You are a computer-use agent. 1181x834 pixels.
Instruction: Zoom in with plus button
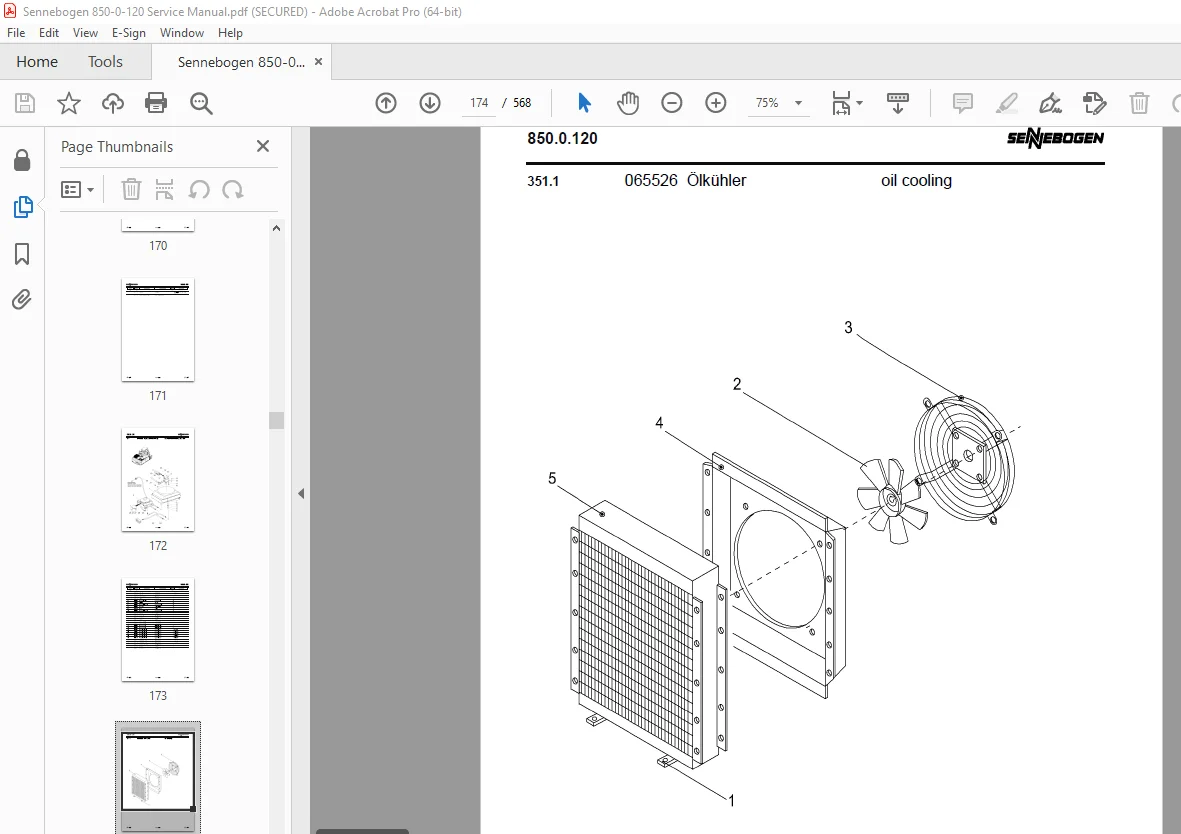pyautogui.click(x=716, y=103)
